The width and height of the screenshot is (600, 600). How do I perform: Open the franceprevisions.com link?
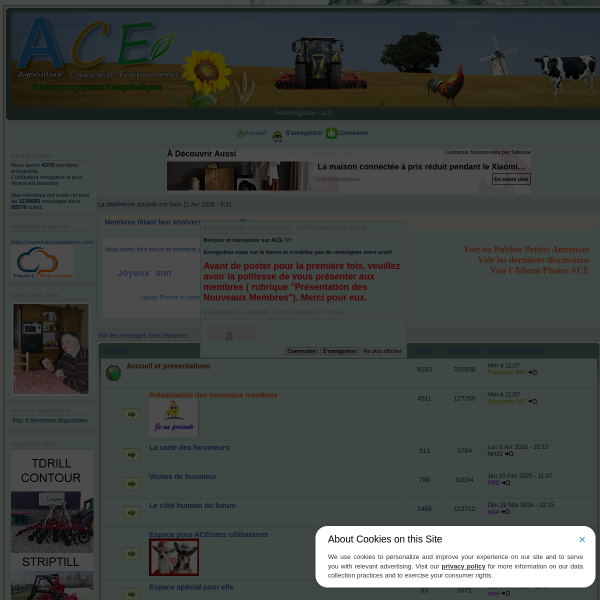pyautogui.click(x=52, y=242)
